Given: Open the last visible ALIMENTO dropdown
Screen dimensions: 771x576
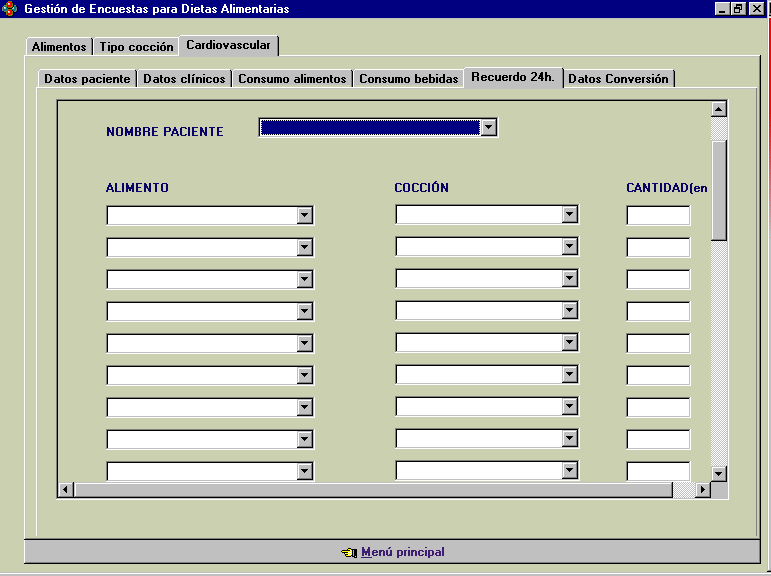Looking at the screenshot, I should (x=305, y=471).
